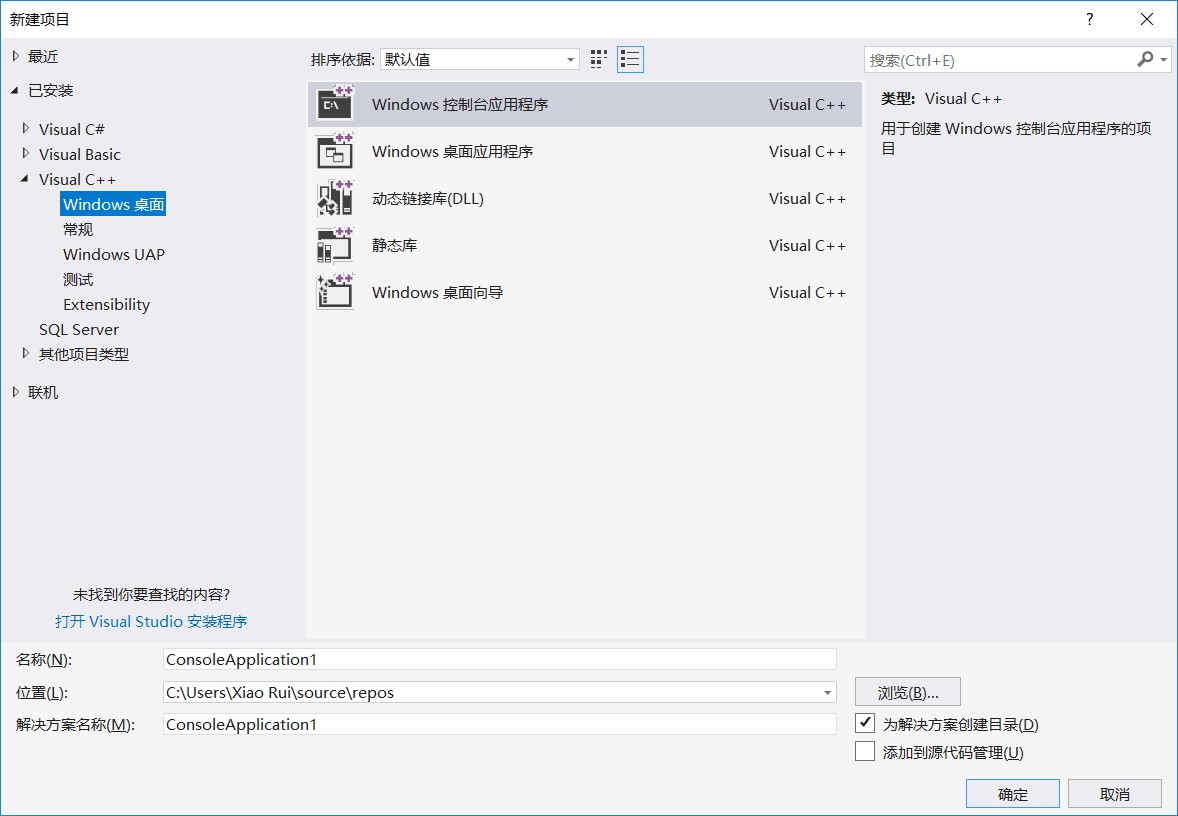Expand the Visual C# node

26,128
